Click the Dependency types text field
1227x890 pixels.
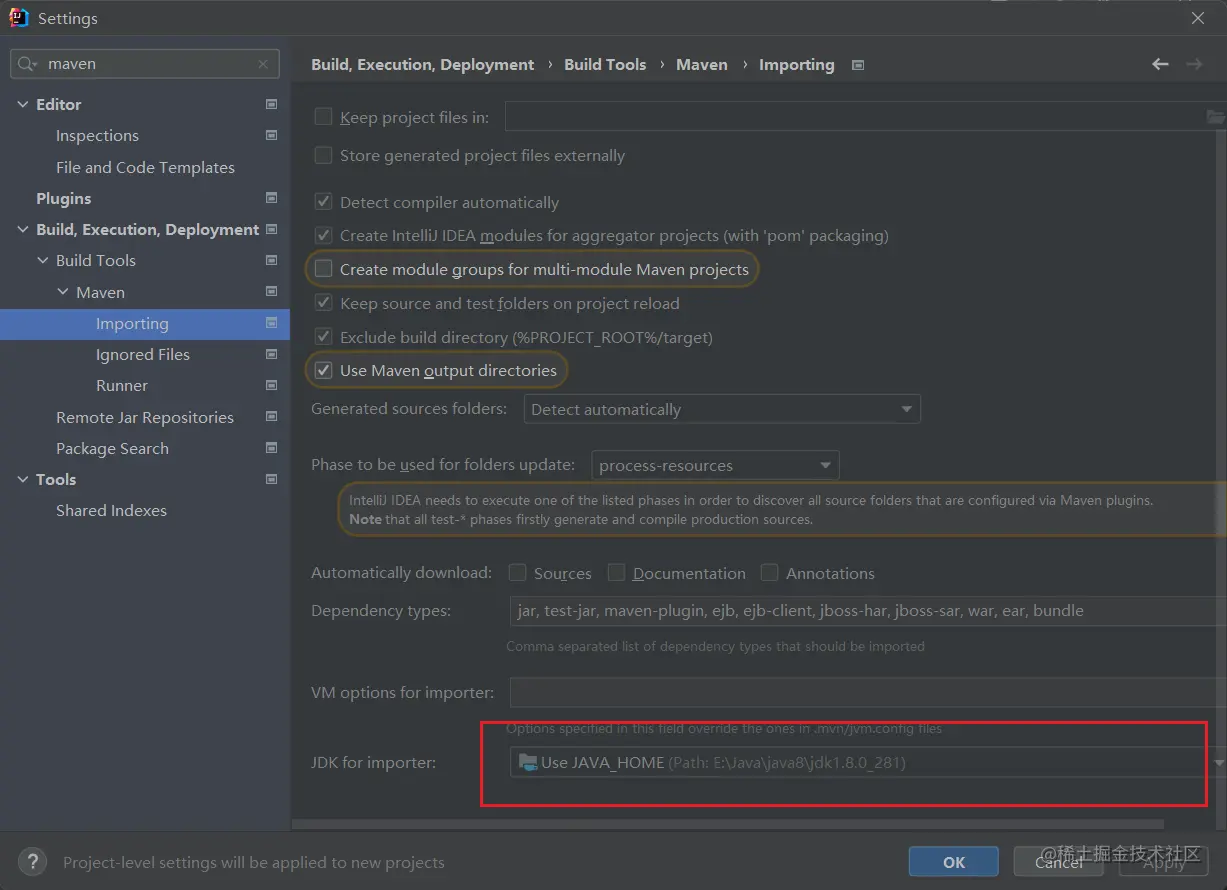[868, 610]
